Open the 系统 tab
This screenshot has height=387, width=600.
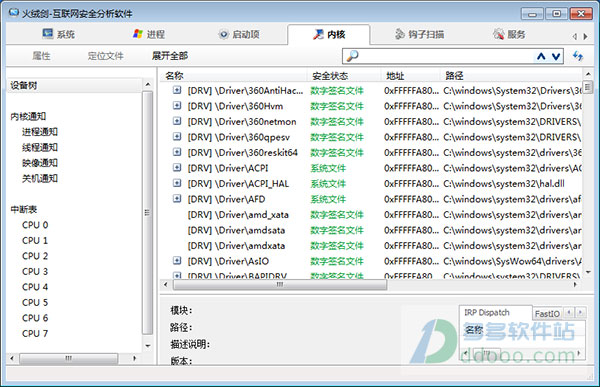tap(59, 34)
